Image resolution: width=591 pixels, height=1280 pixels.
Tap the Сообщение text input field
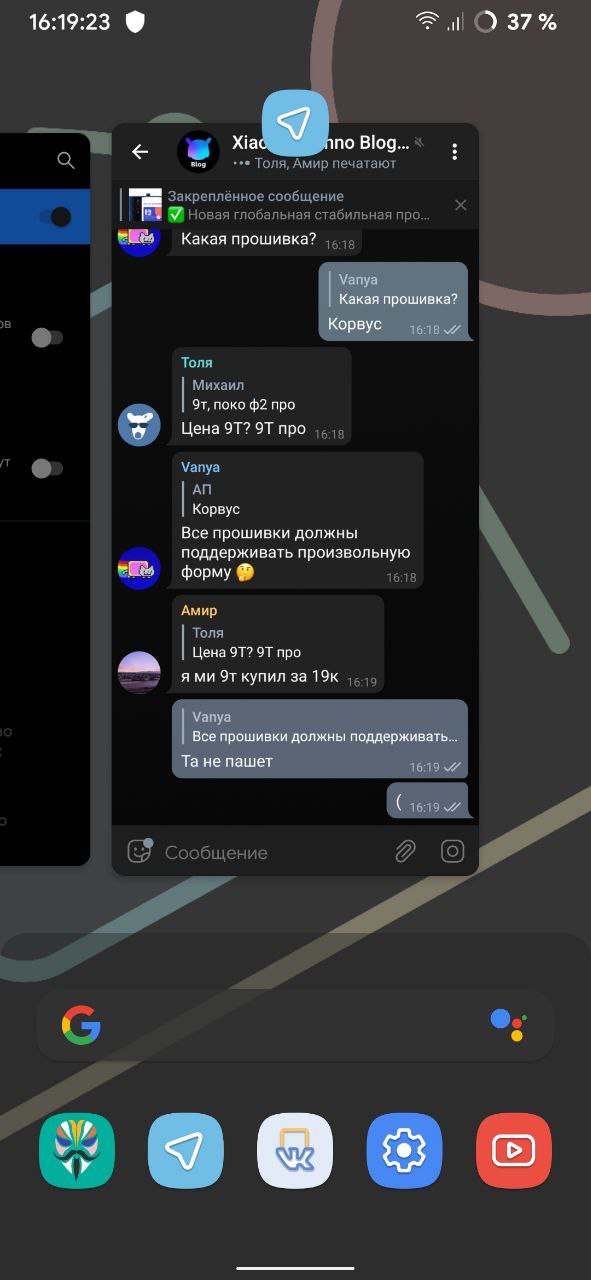tap(270, 852)
